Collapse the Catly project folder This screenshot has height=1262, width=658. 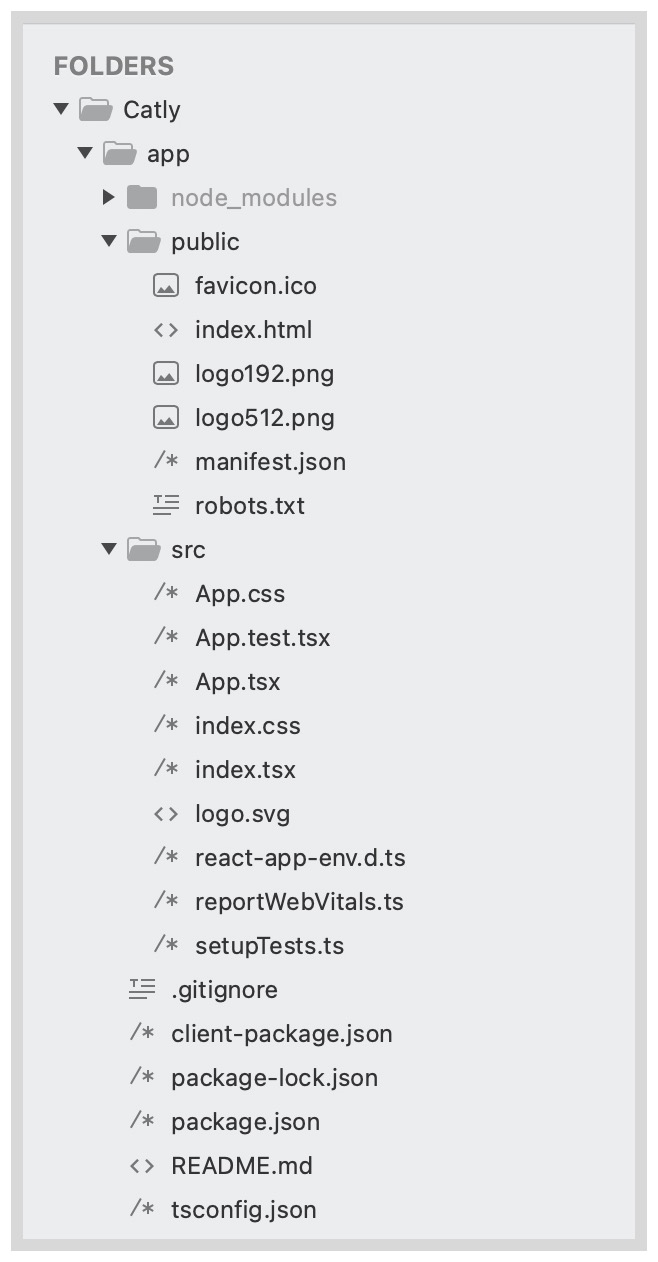click(63, 109)
